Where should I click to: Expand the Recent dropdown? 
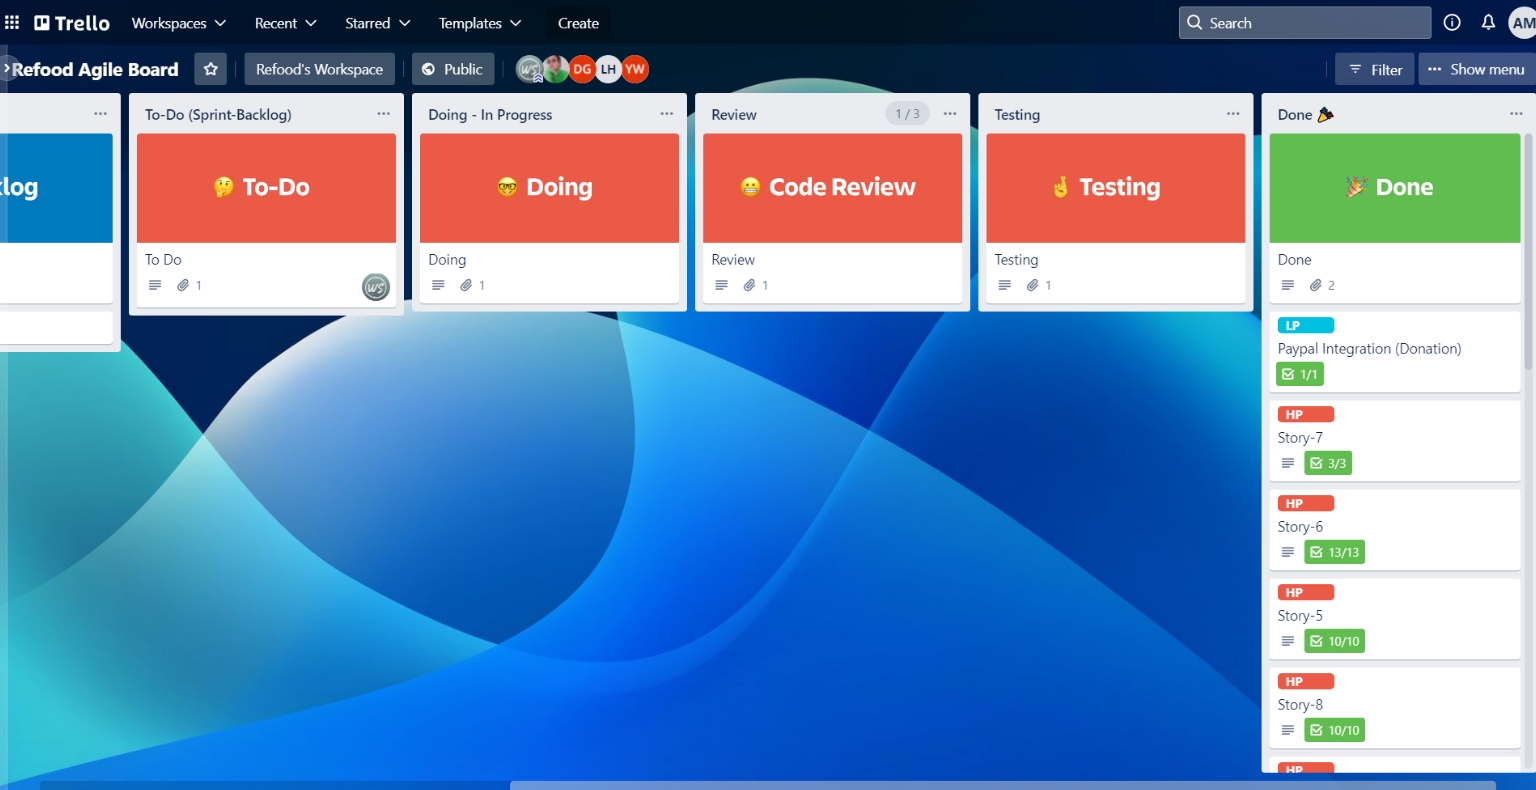[285, 23]
